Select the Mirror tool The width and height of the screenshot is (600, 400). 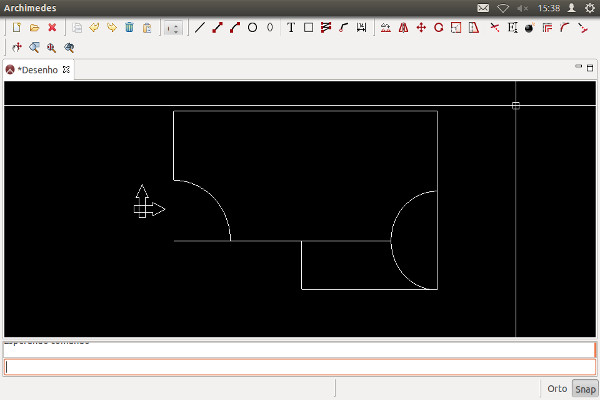[403, 28]
